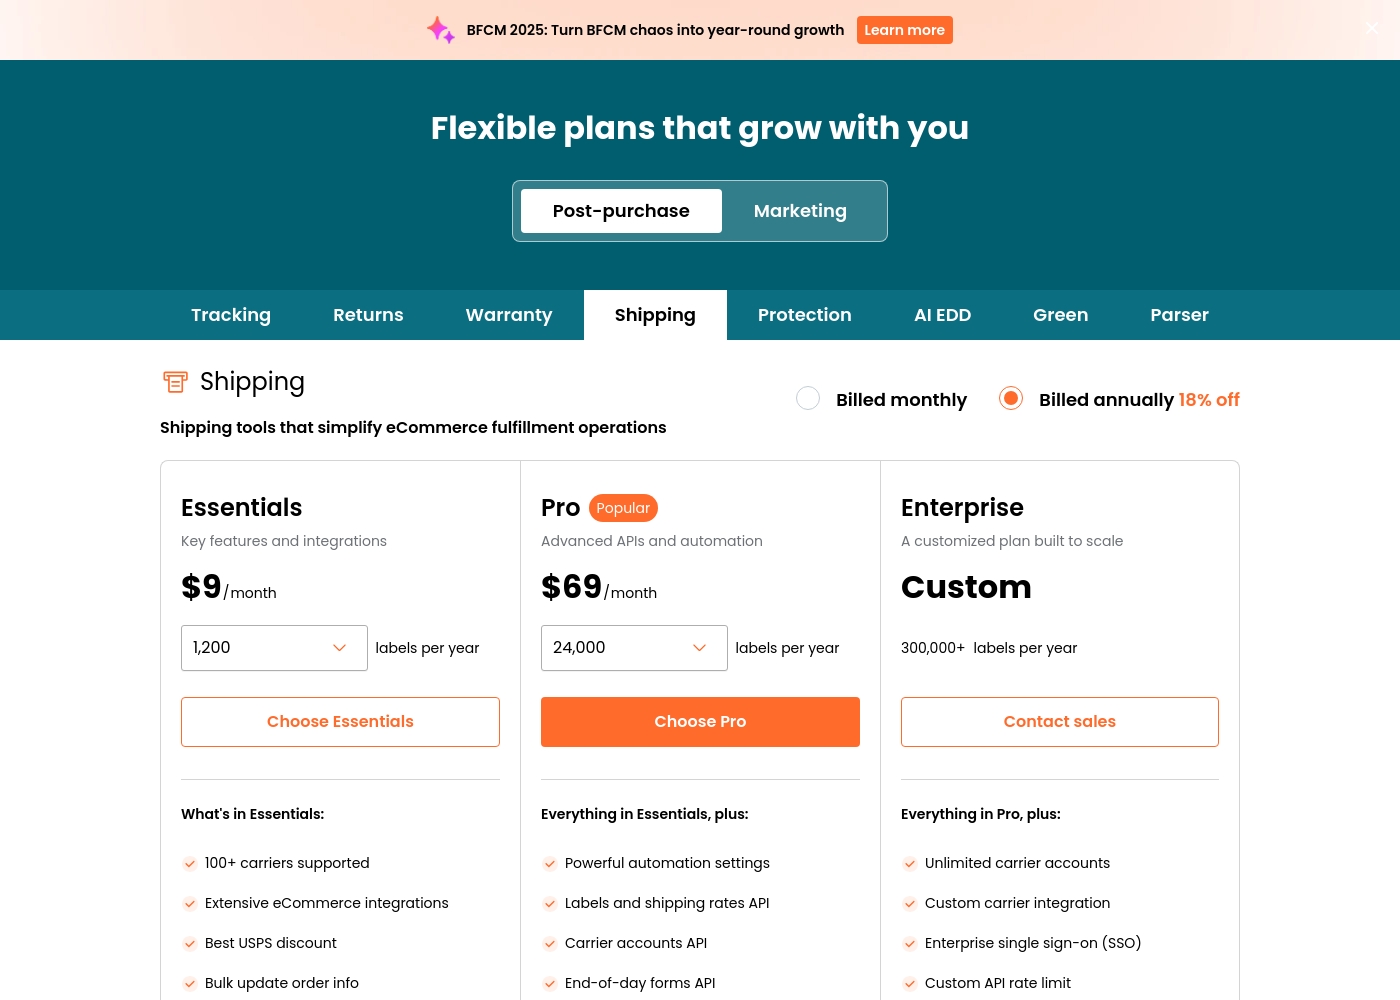The height and width of the screenshot is (1000, 1400).
Task: Switch to the Tracking tab
Action: click(x=231, y=315)
